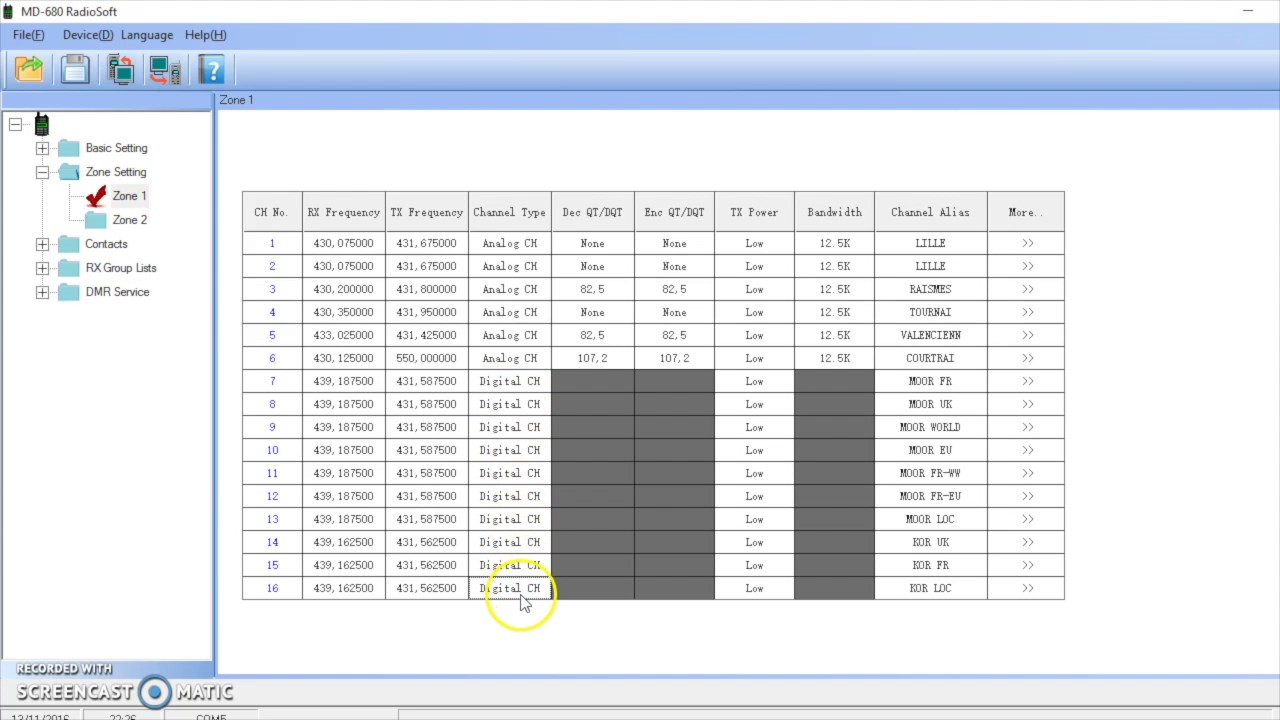The image size is (1280, 720).
Task: Click the Open file toolbar icon
Action: [29, 69]
